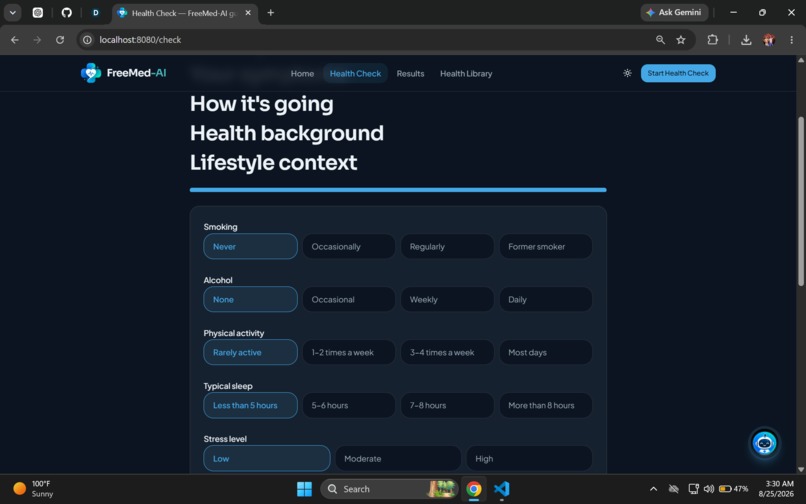Go to Home in the navigation bar

(x=302, y=74)
